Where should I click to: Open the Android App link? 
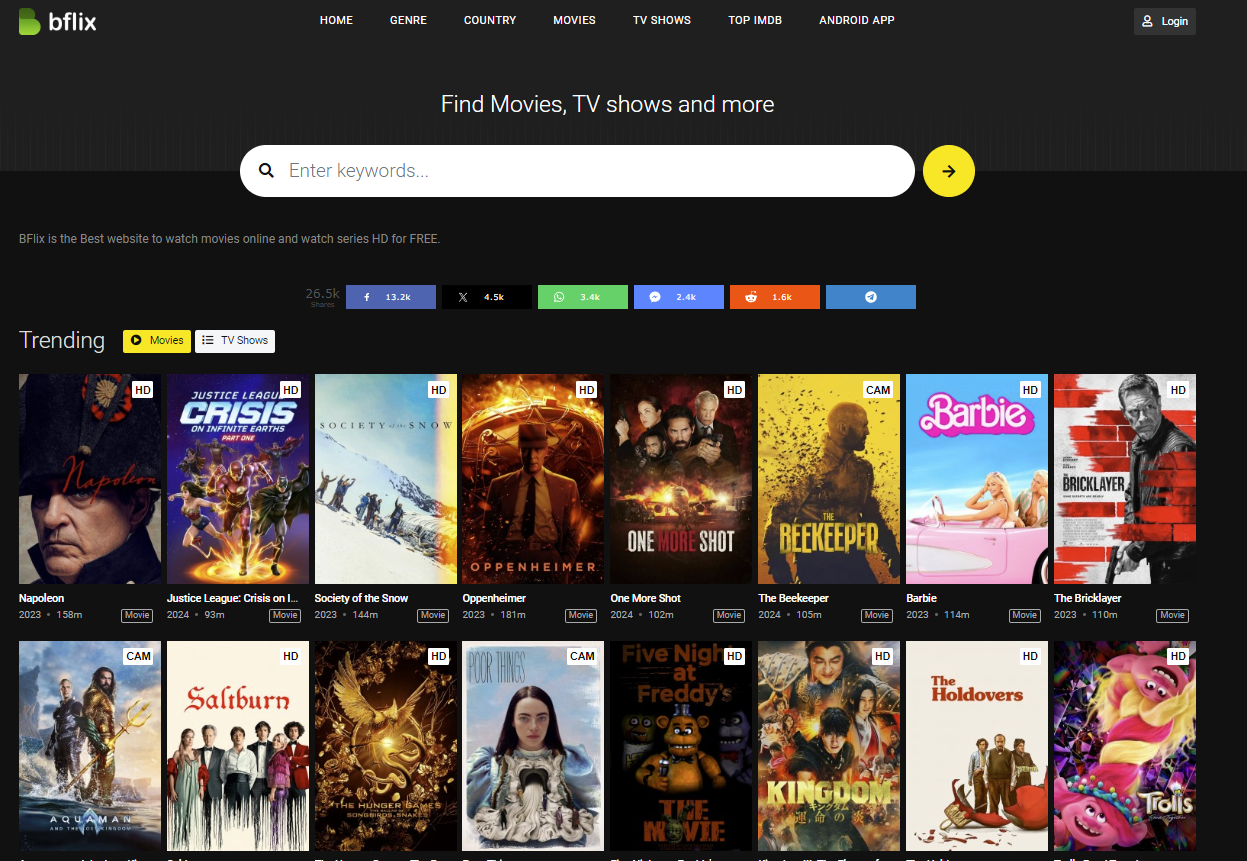pos(857,20)
